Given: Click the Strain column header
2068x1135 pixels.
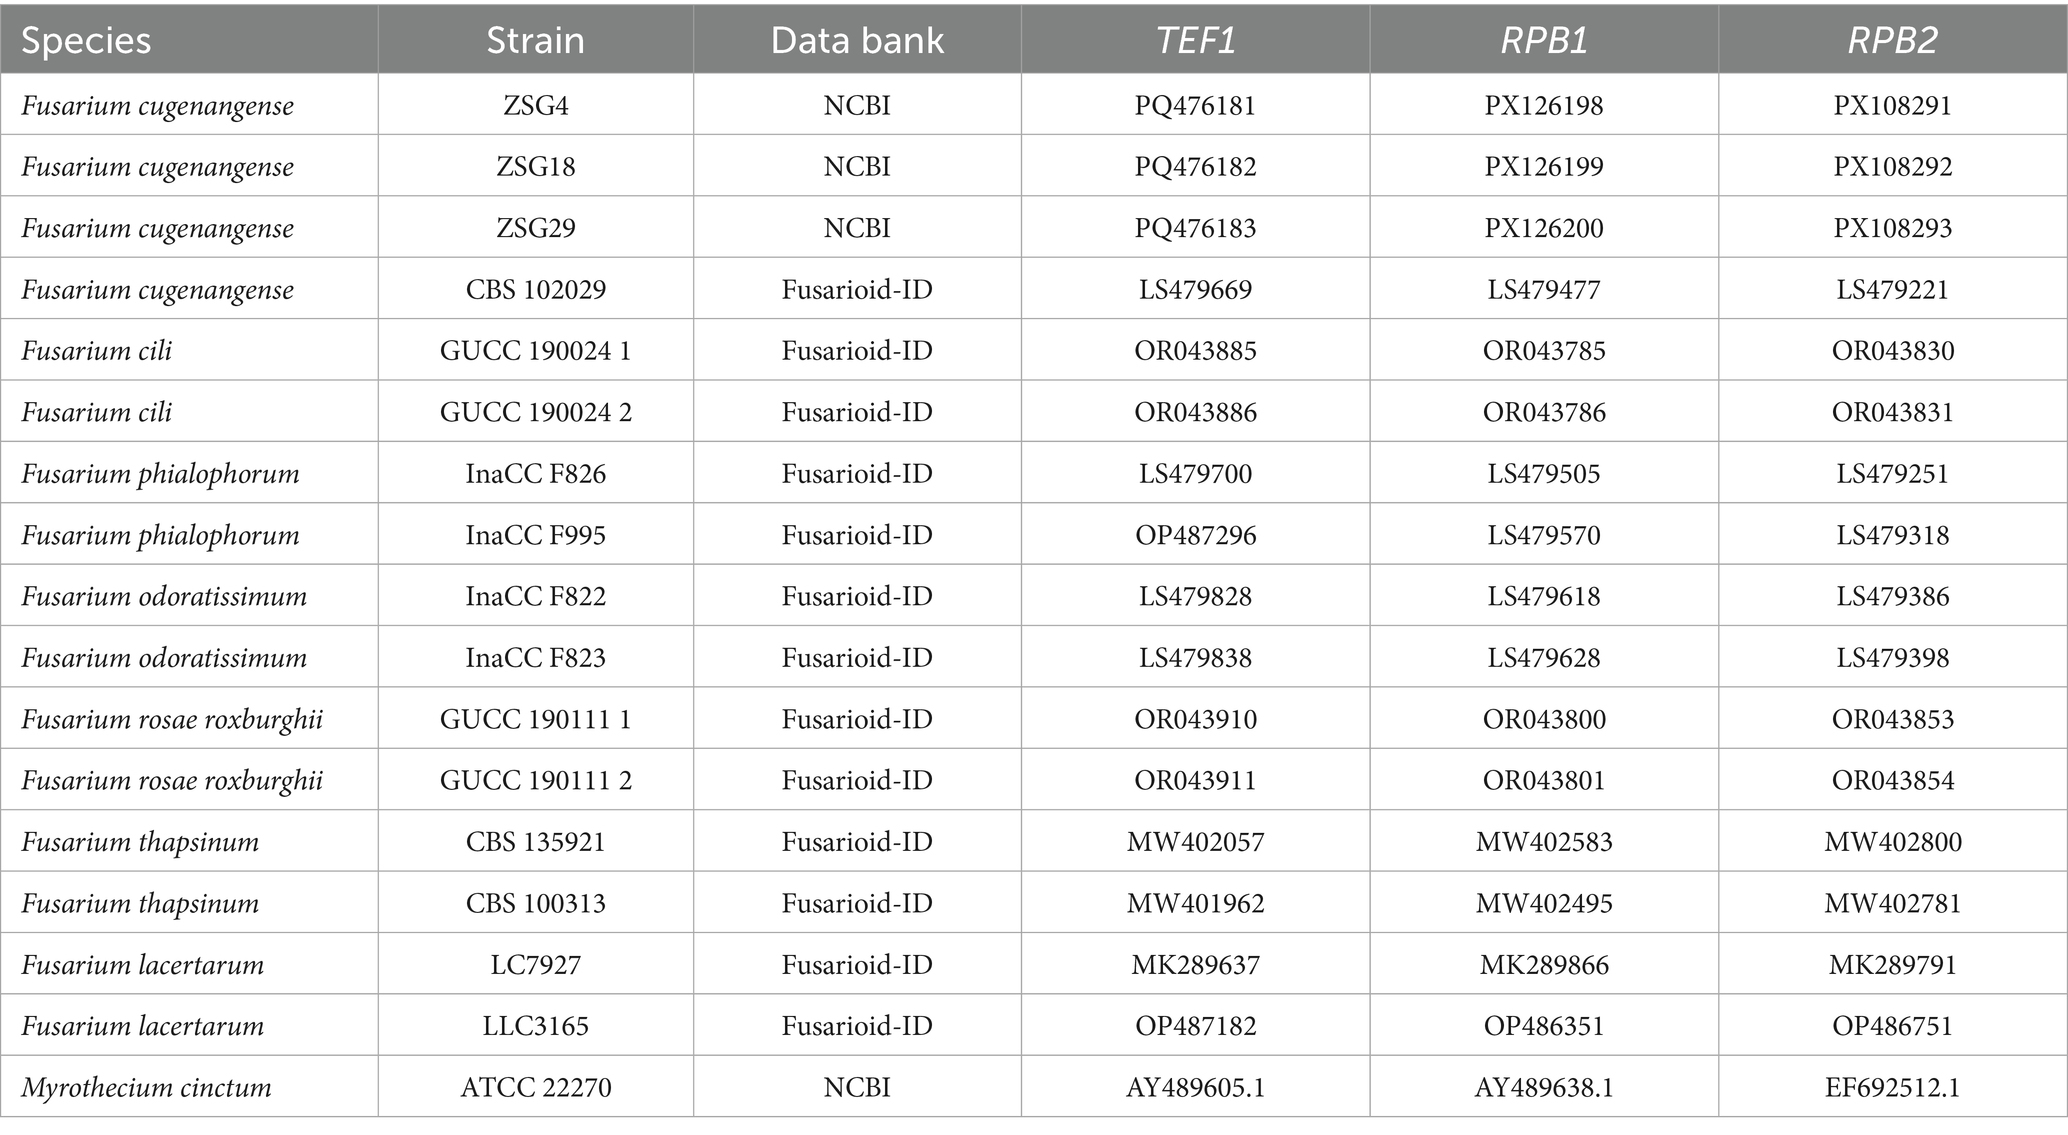Looking at the screenshot, I should pos(535,40).
